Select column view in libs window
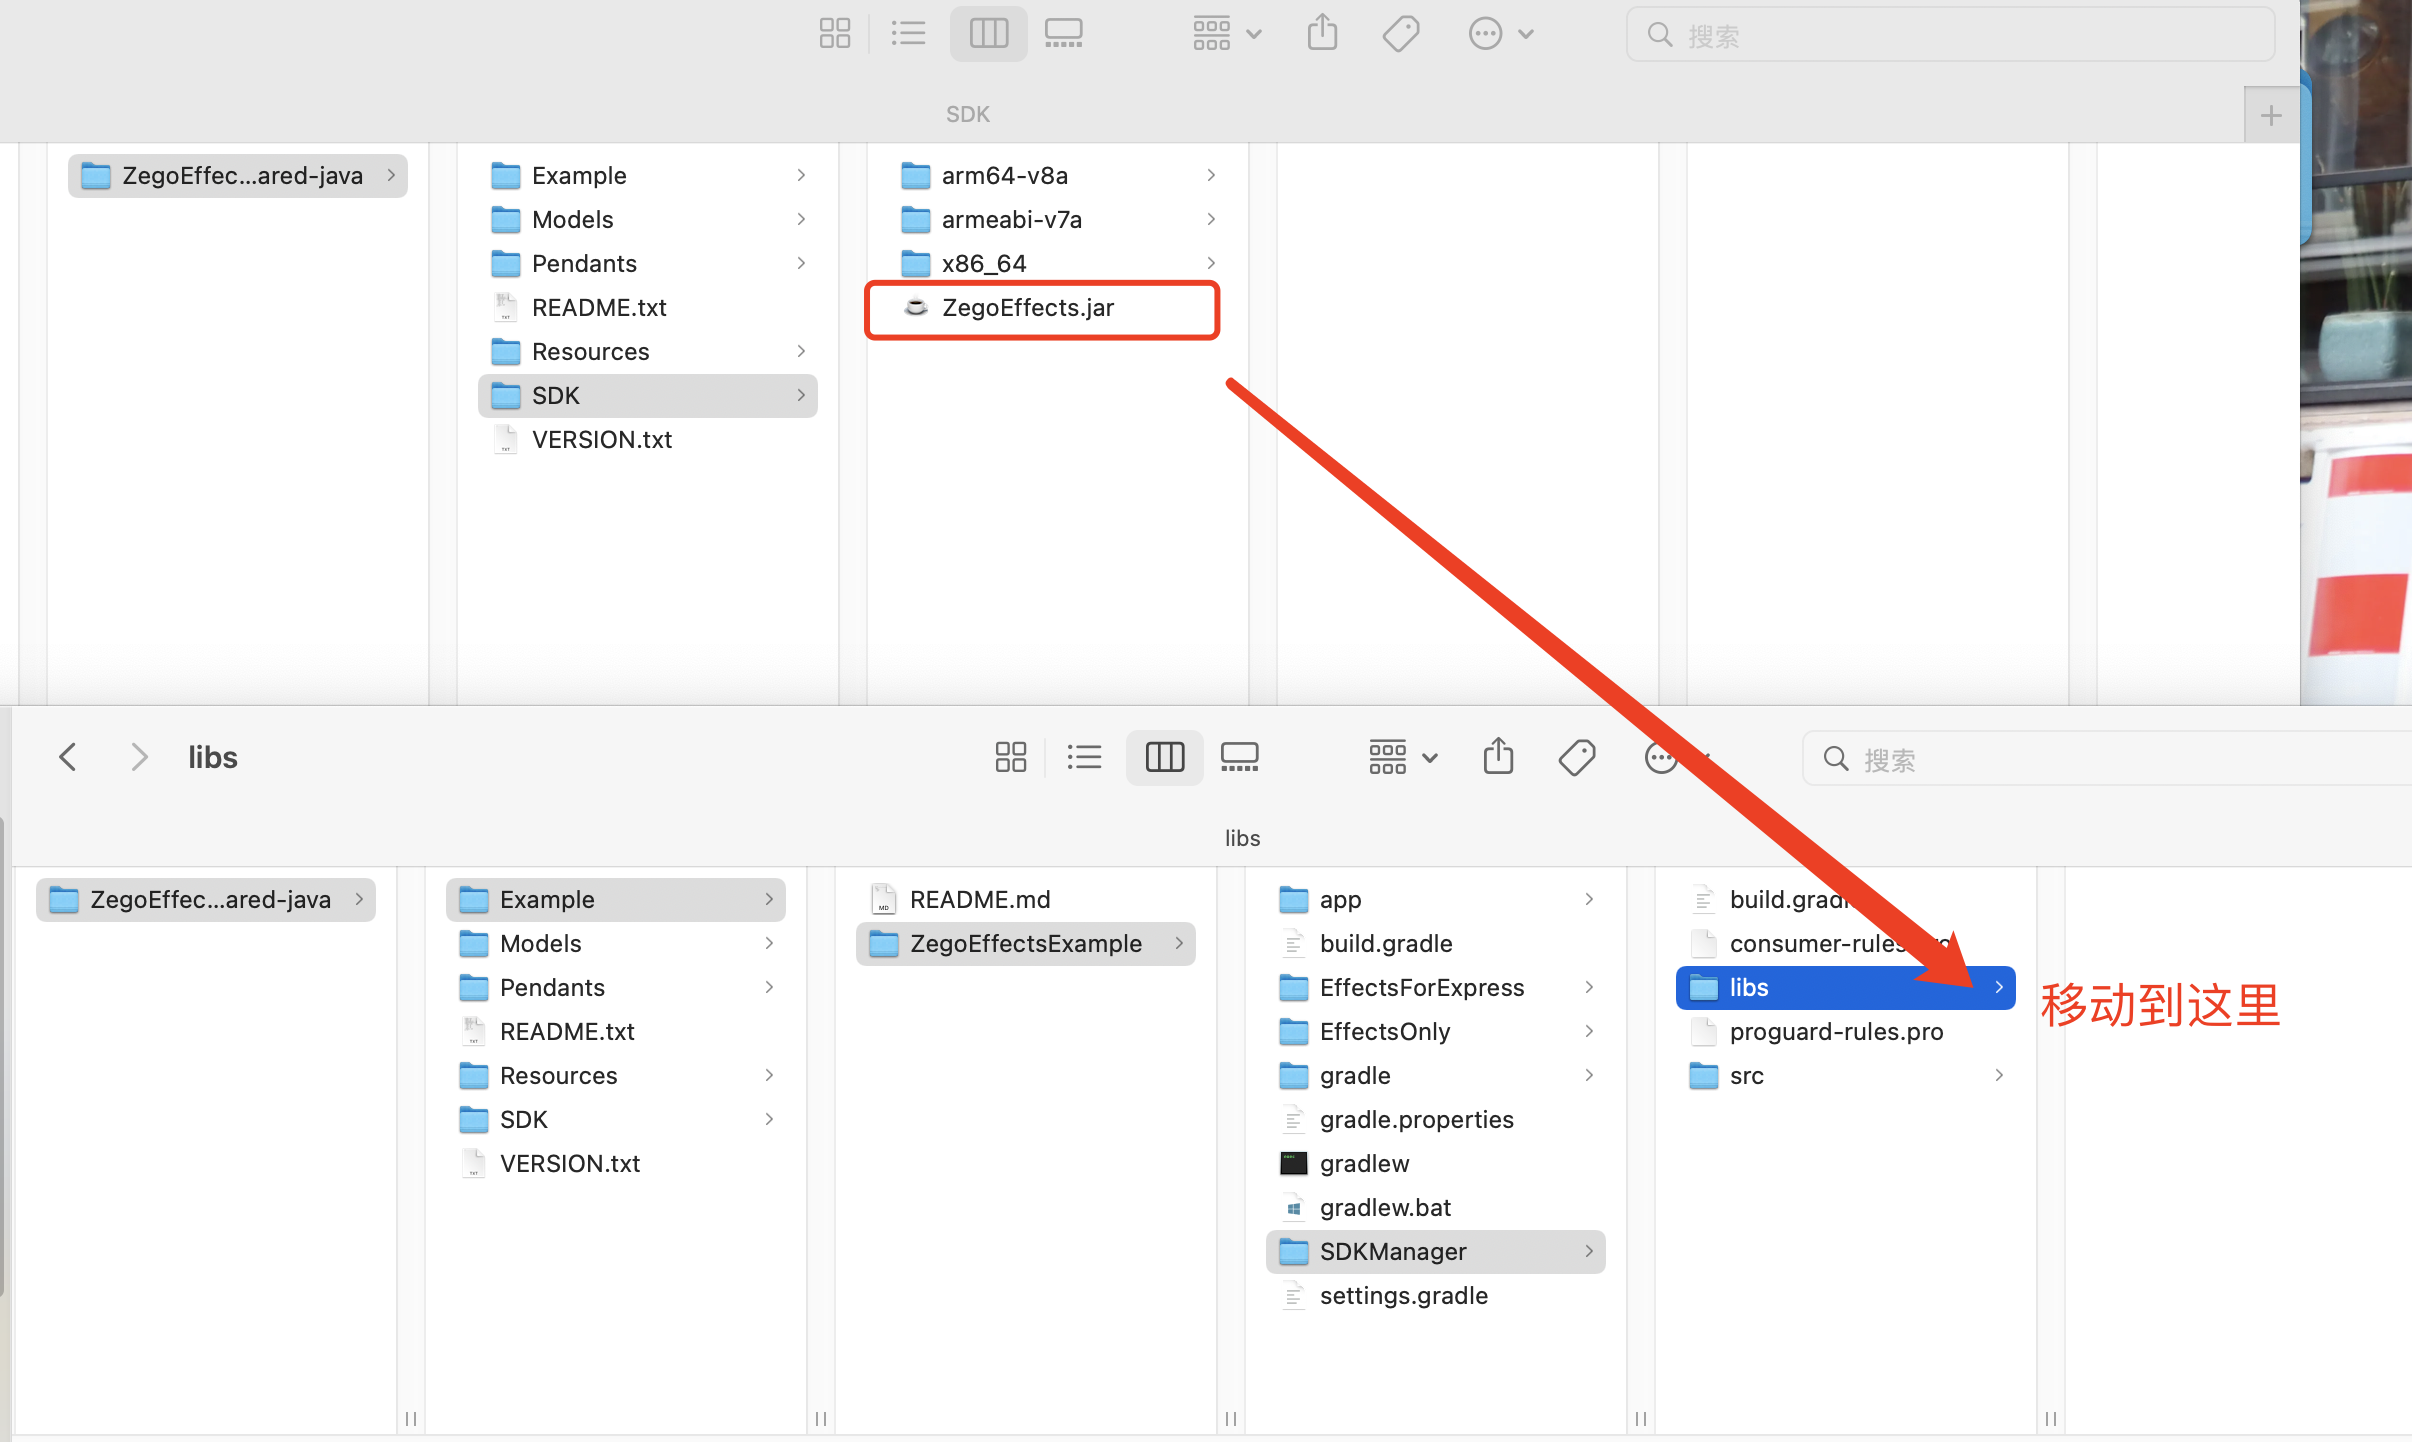Viewport: 2412px width, 1442px height. click(1164, 758)
